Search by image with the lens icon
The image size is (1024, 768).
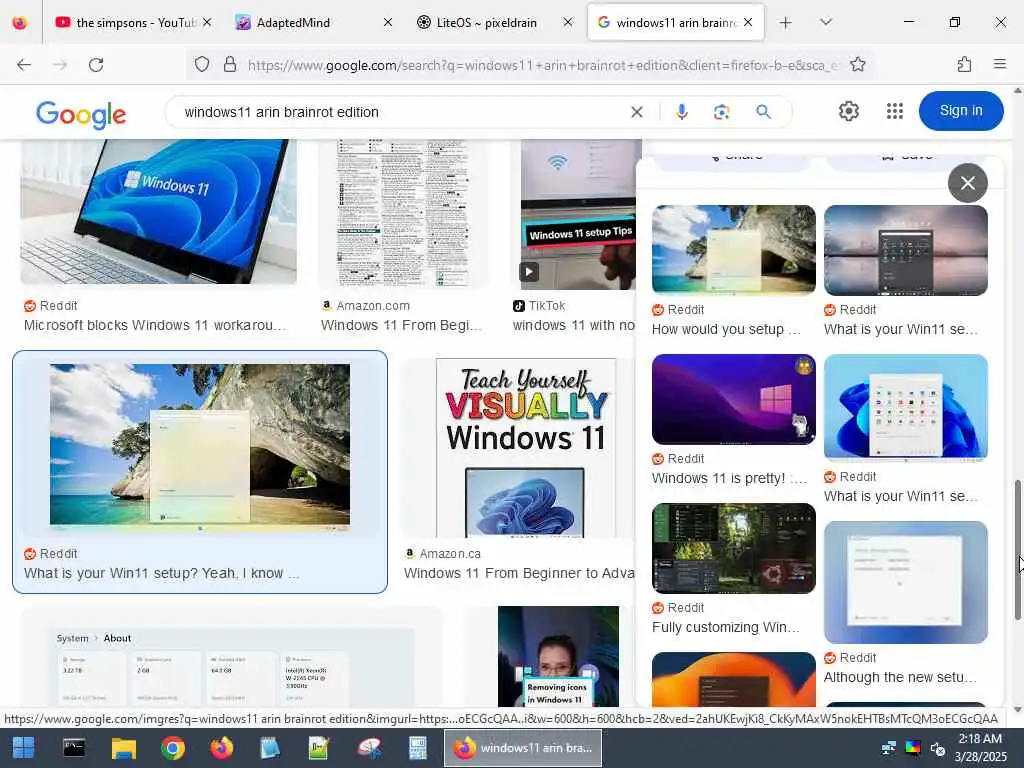point(722,112)
